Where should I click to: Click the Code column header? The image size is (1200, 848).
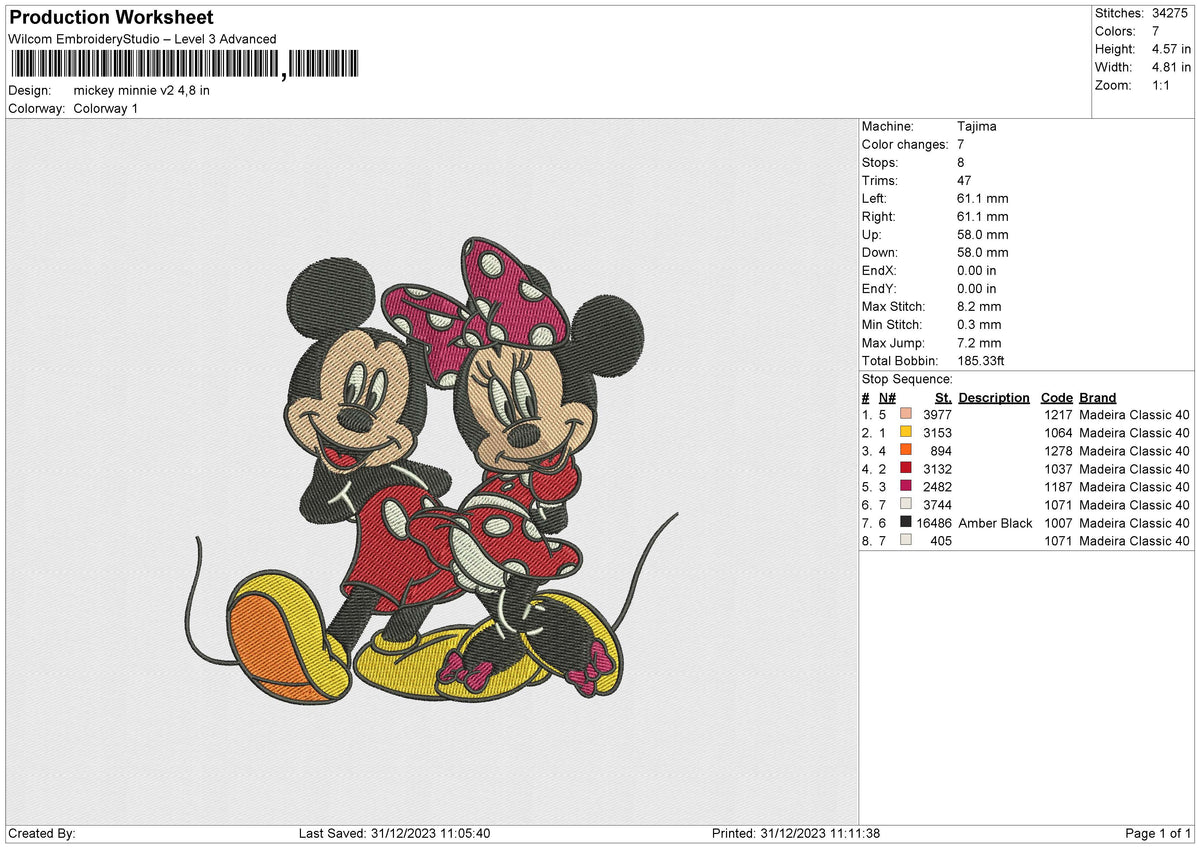pos(1057,397)
